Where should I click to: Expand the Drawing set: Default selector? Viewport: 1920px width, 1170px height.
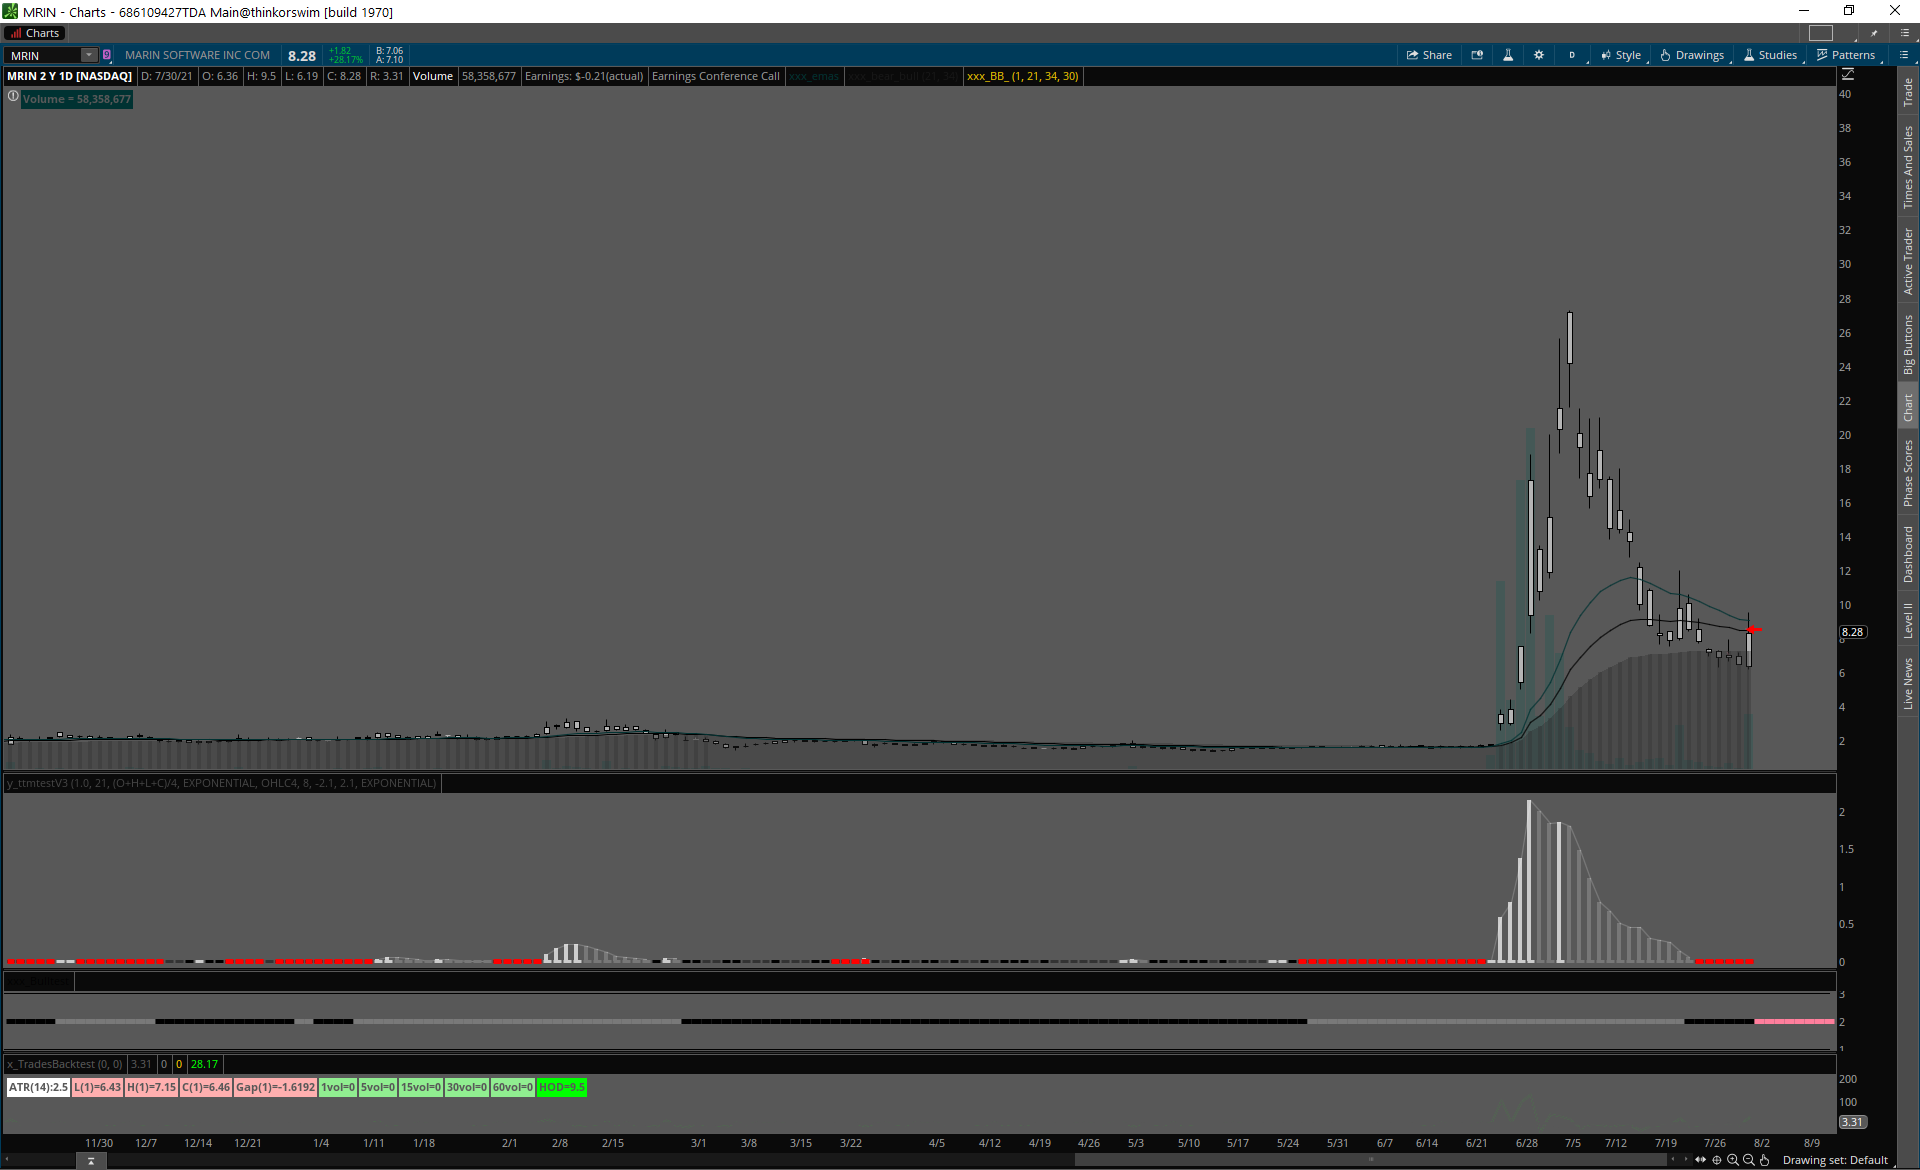(1835, 1160)
